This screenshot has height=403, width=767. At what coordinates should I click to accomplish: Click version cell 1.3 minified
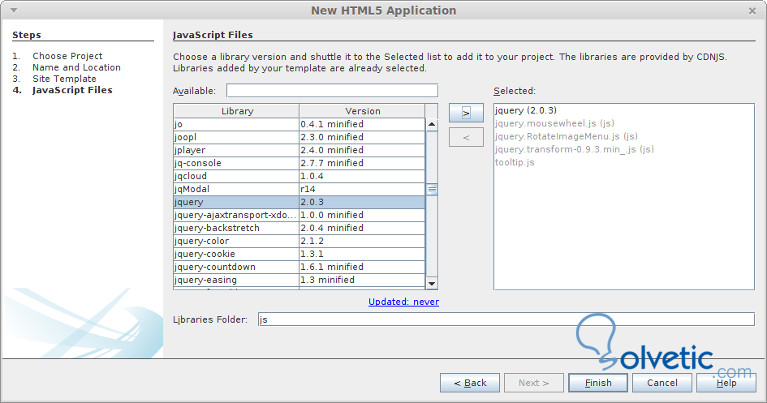(x=362, y=280)
